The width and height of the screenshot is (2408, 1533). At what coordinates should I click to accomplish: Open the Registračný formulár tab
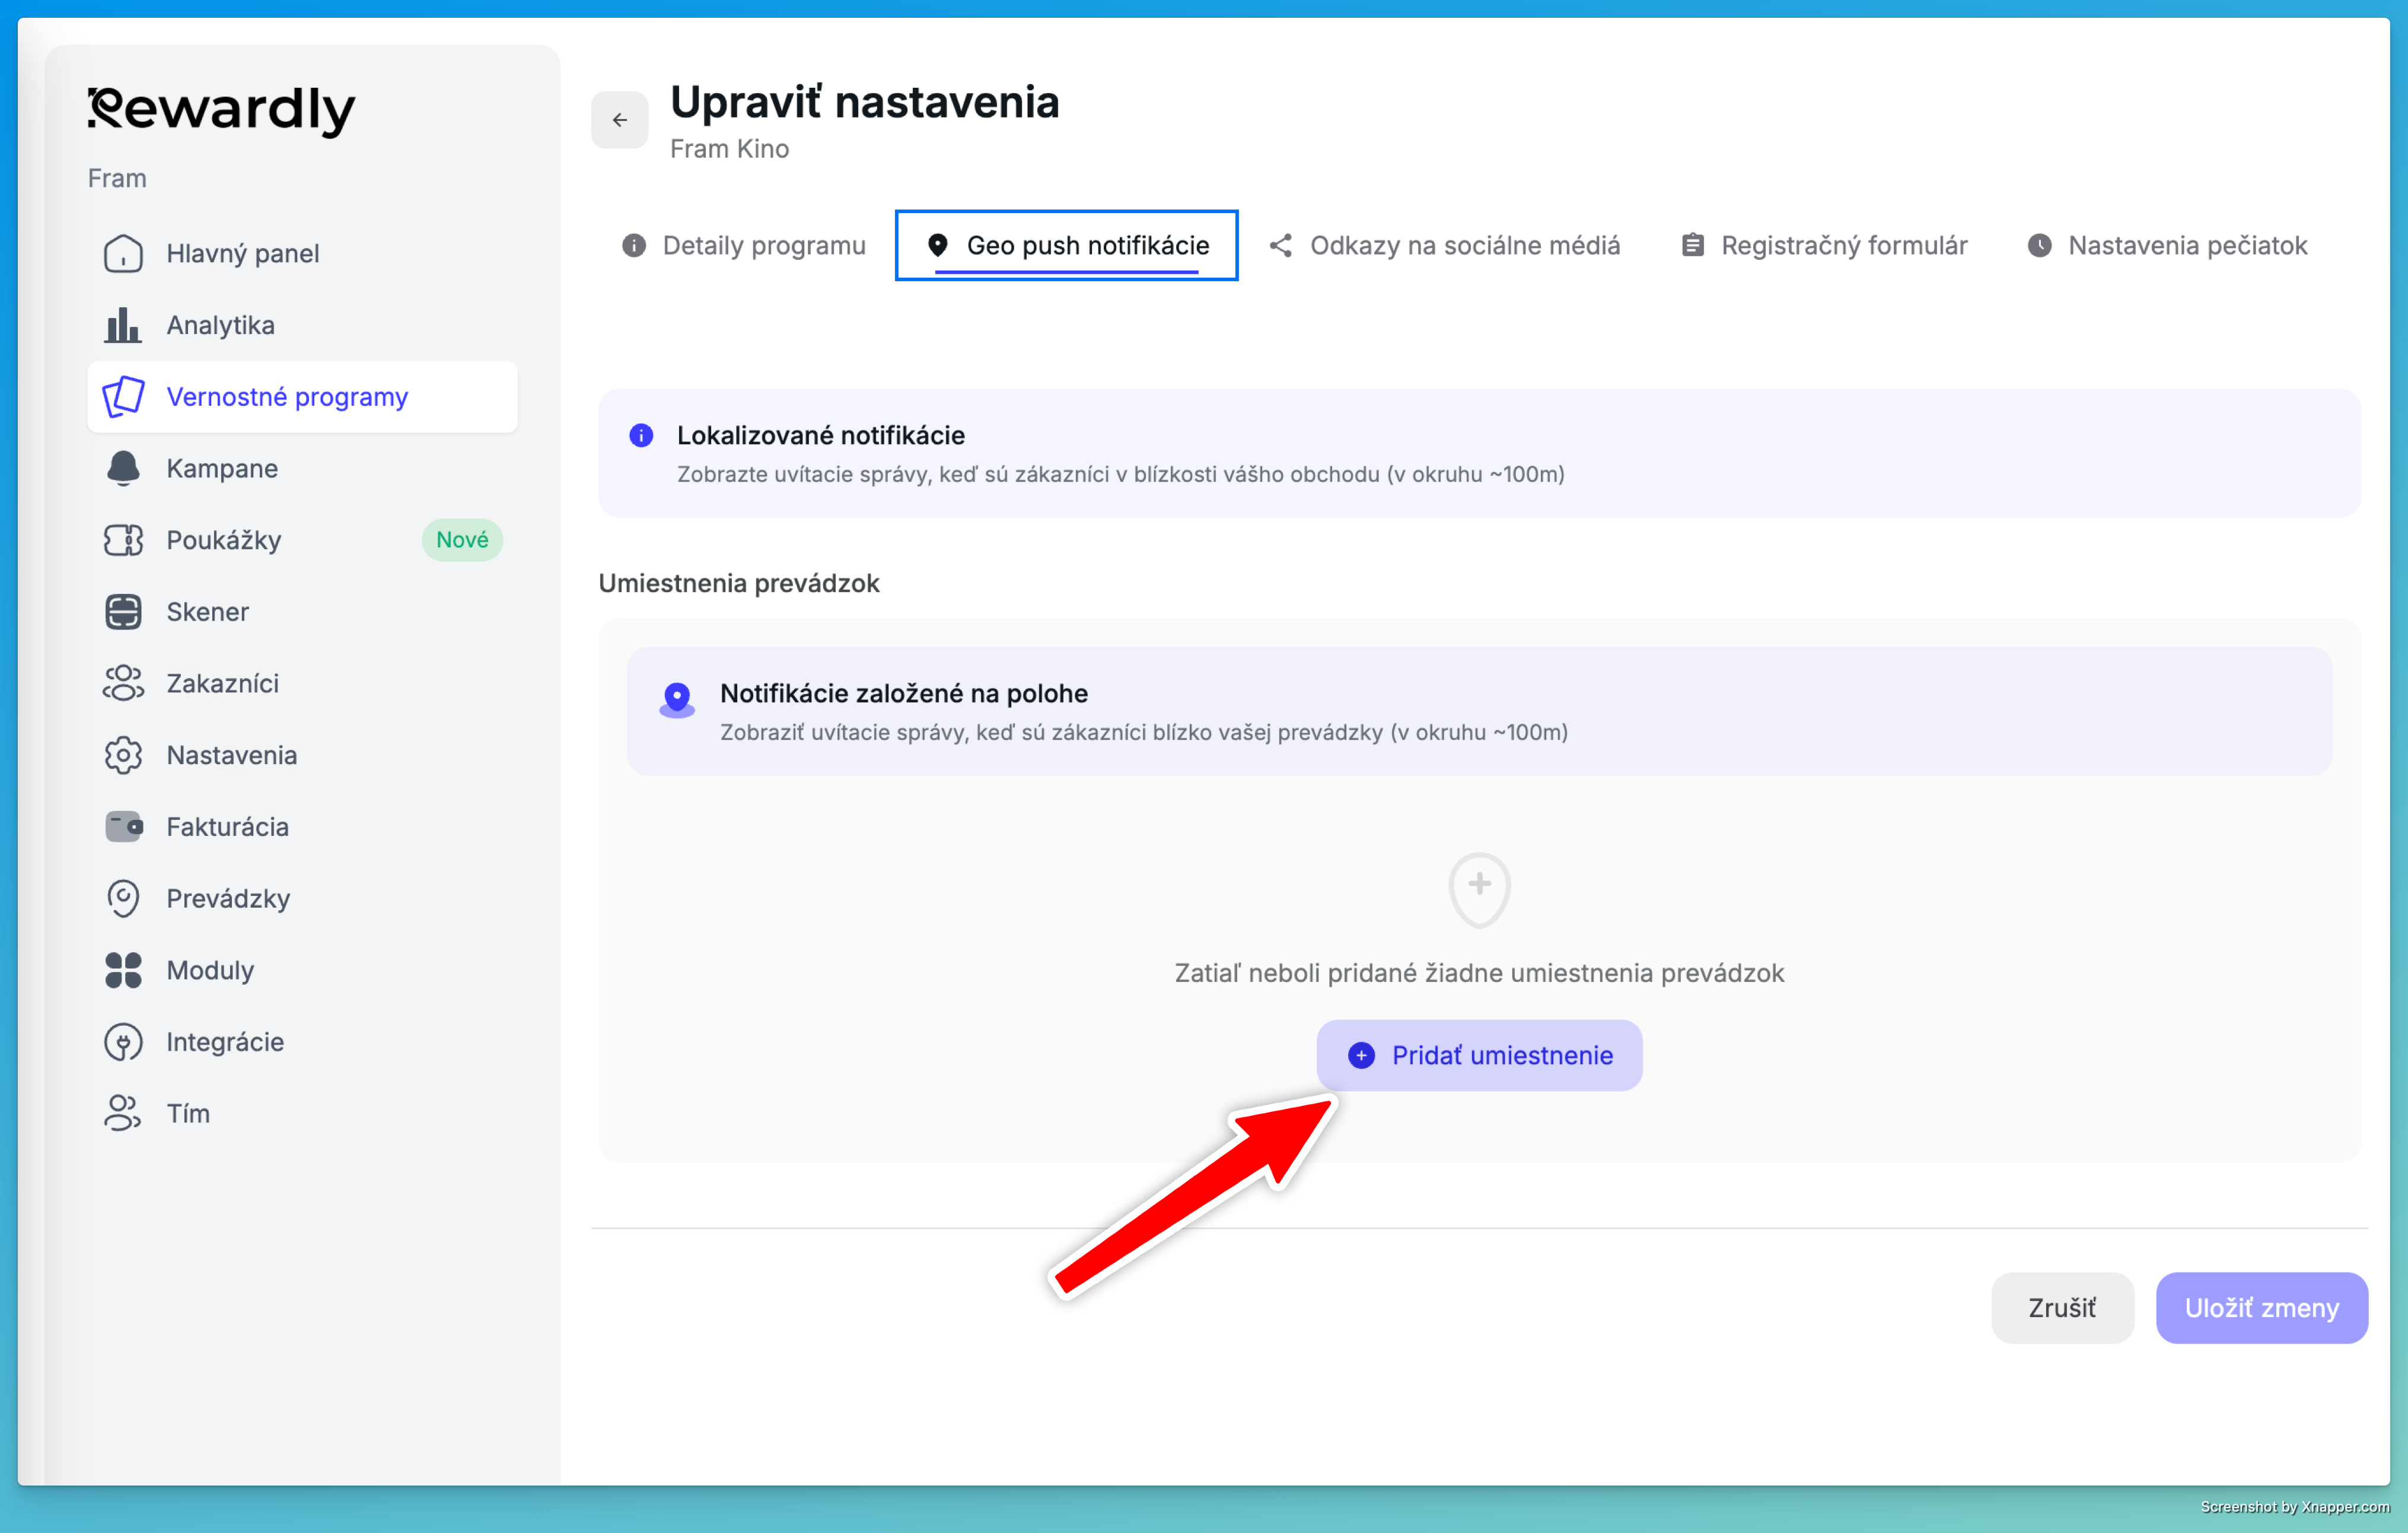(x=1824, y=246)
